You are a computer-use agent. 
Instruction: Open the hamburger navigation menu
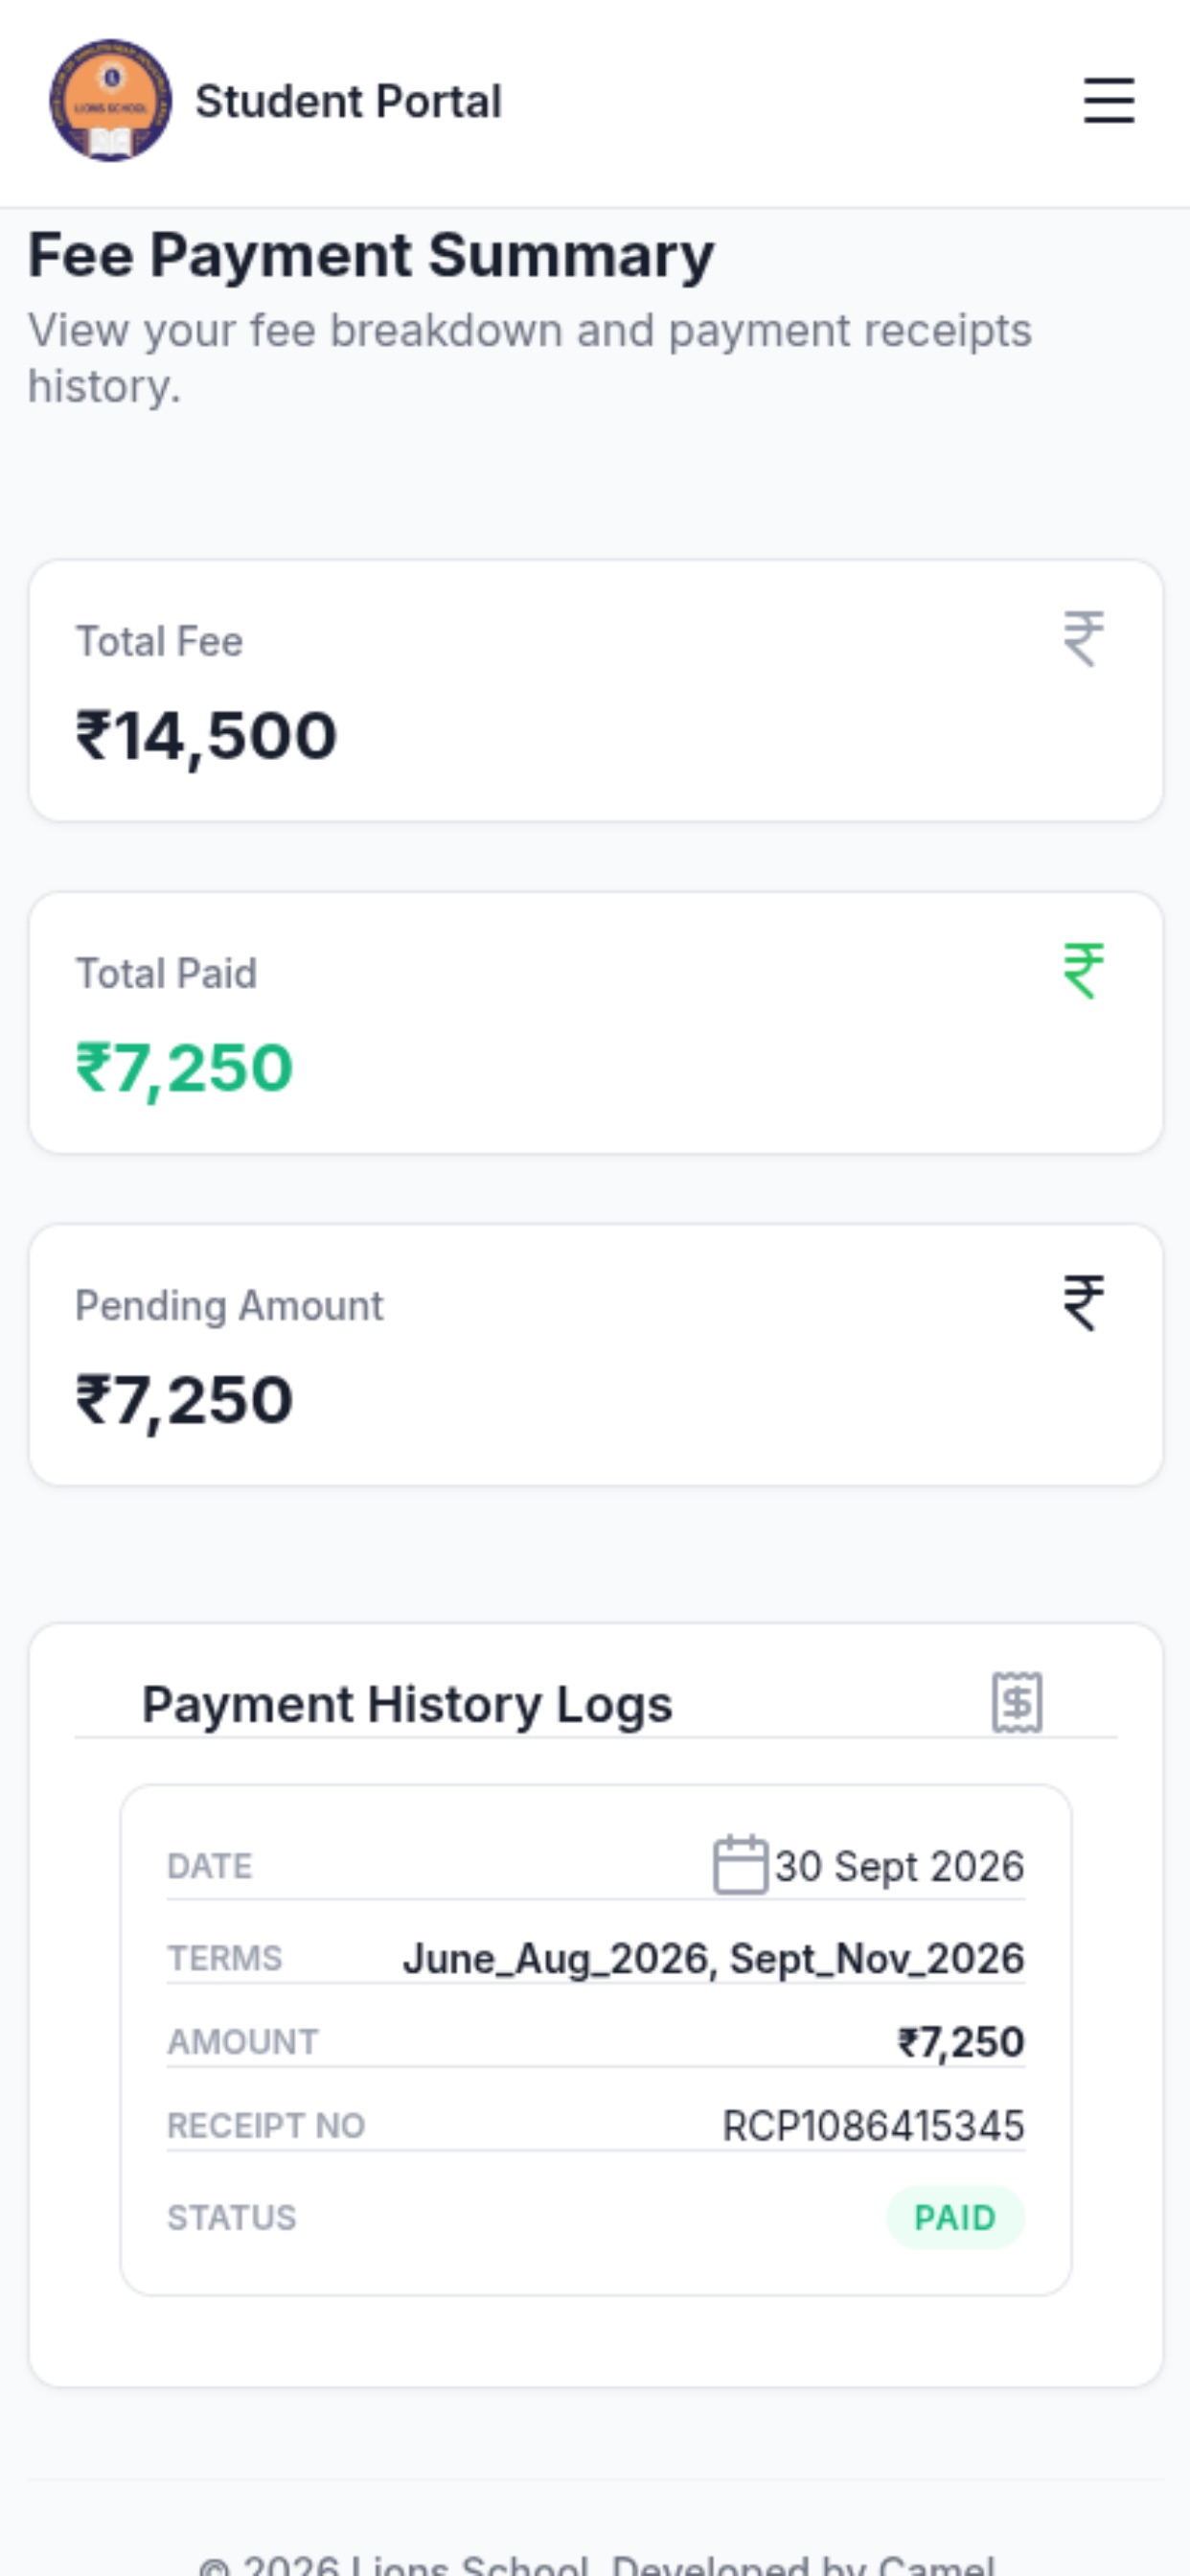click(1109, 101)
